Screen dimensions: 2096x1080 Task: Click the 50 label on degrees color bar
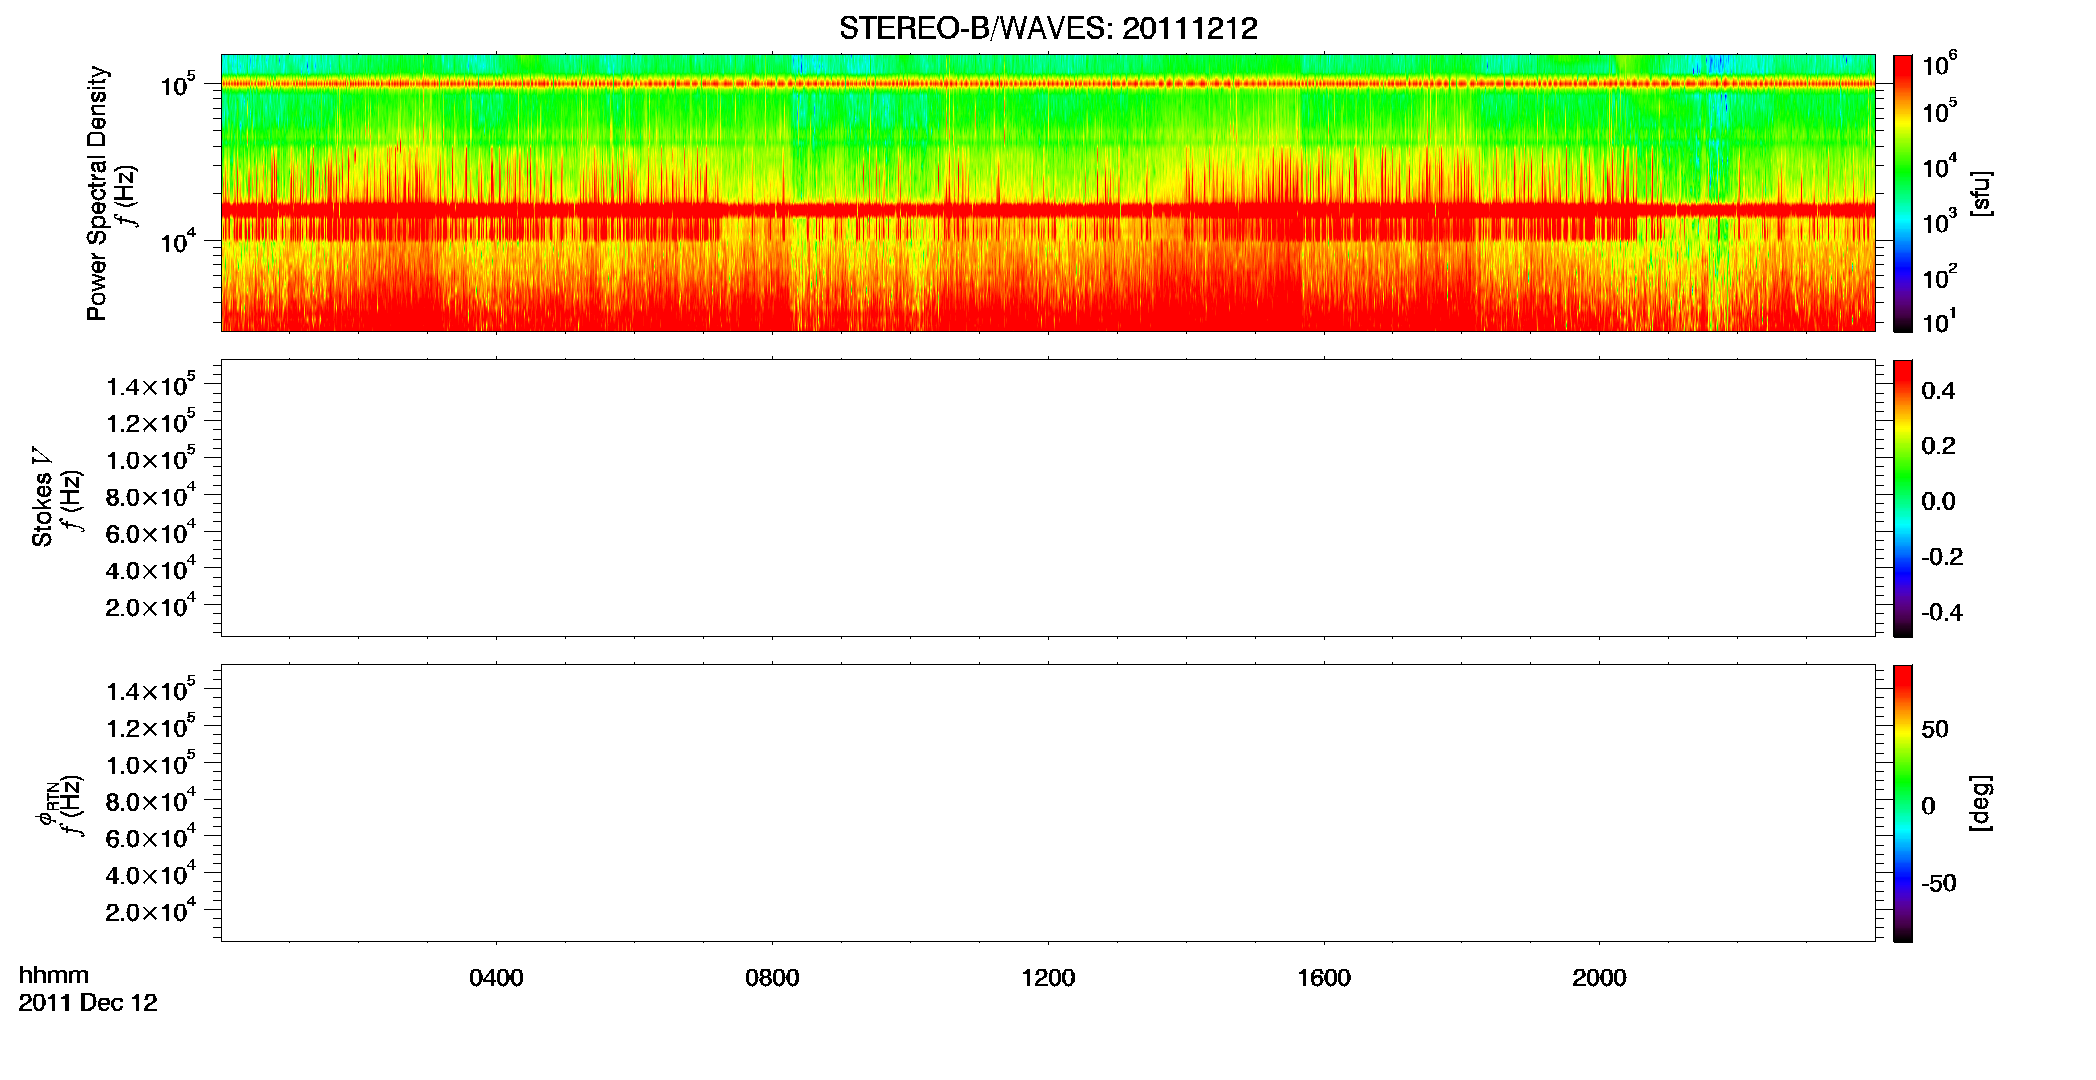(x=1935, y=729)
